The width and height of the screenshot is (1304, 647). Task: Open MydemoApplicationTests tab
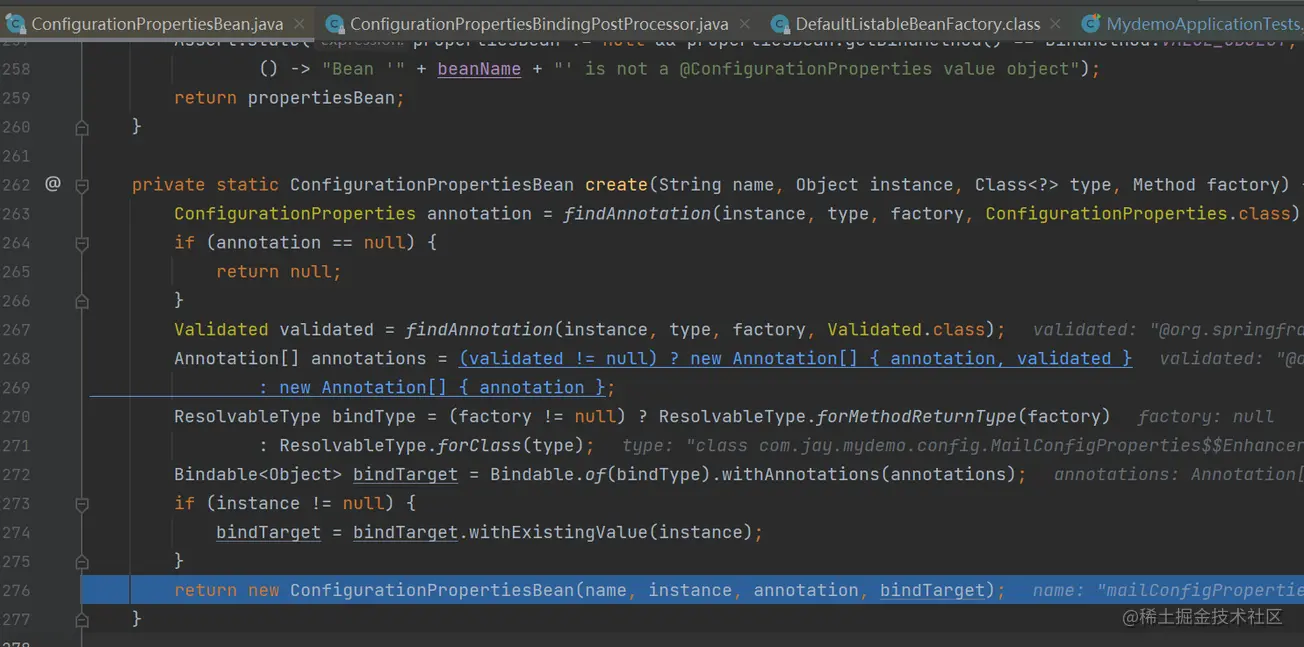tap(1204, 23)
